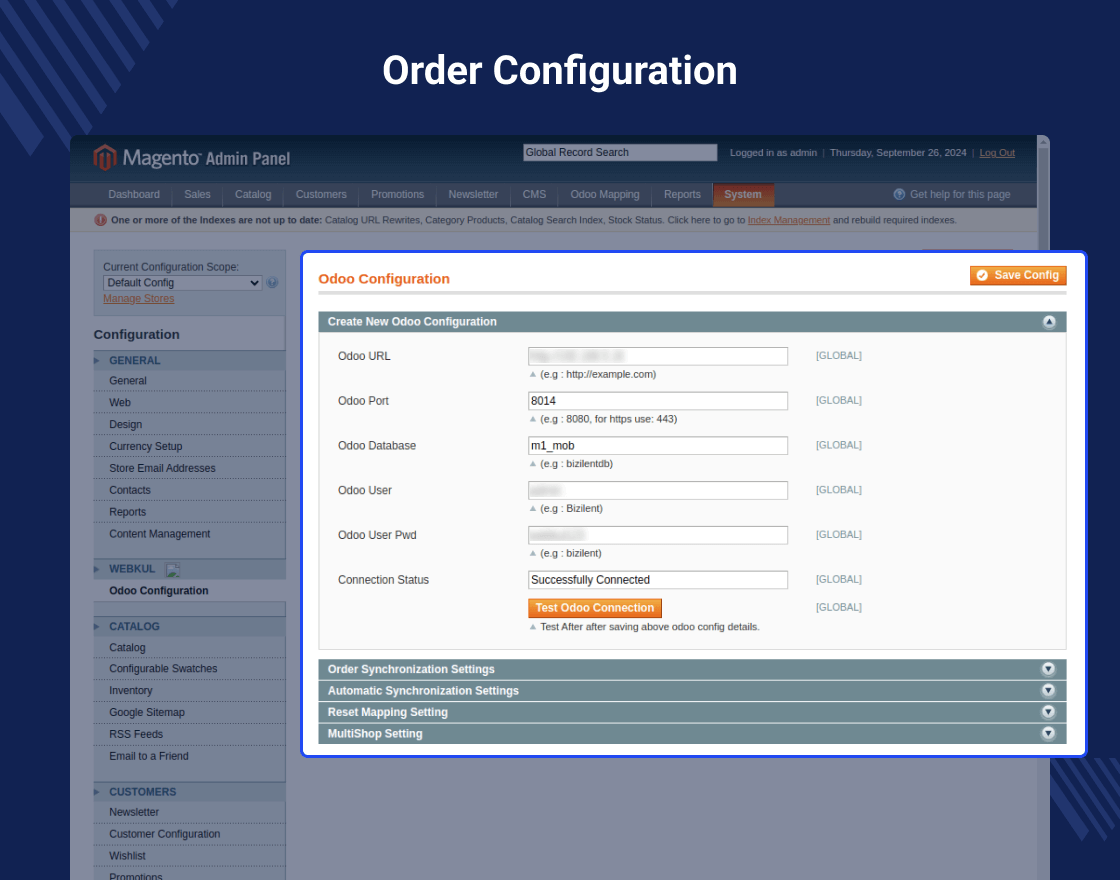This screenshot has height=880, width=1120.
Task: Click the Get help for this page icon
Action: [899, 194]
